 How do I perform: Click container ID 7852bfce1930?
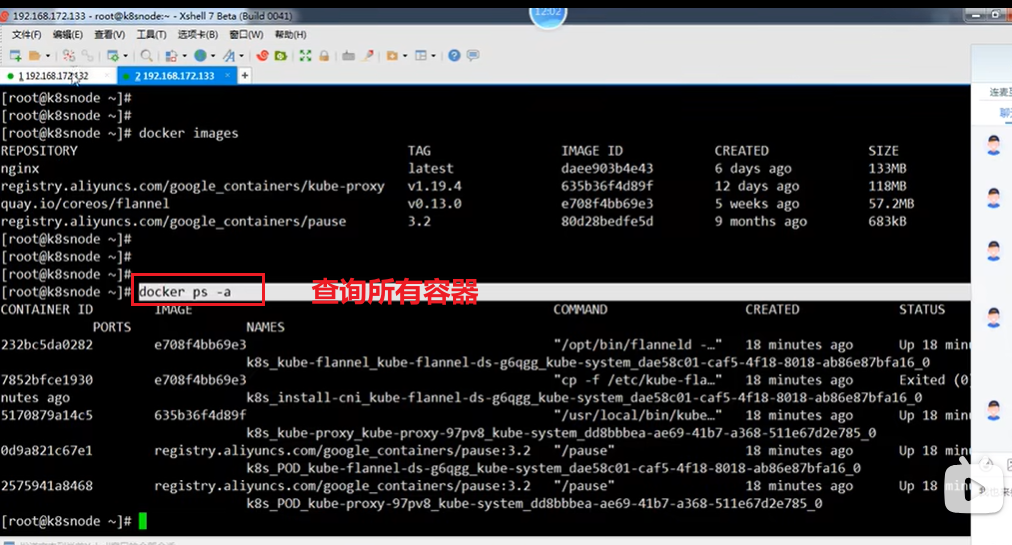point(46,380)
